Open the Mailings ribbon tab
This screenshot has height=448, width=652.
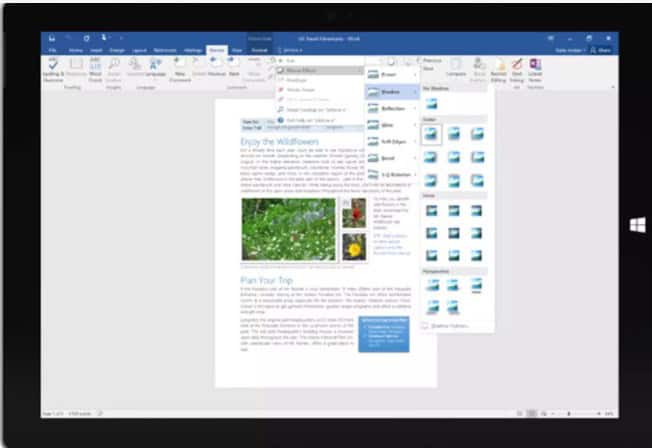coord(193,50)
